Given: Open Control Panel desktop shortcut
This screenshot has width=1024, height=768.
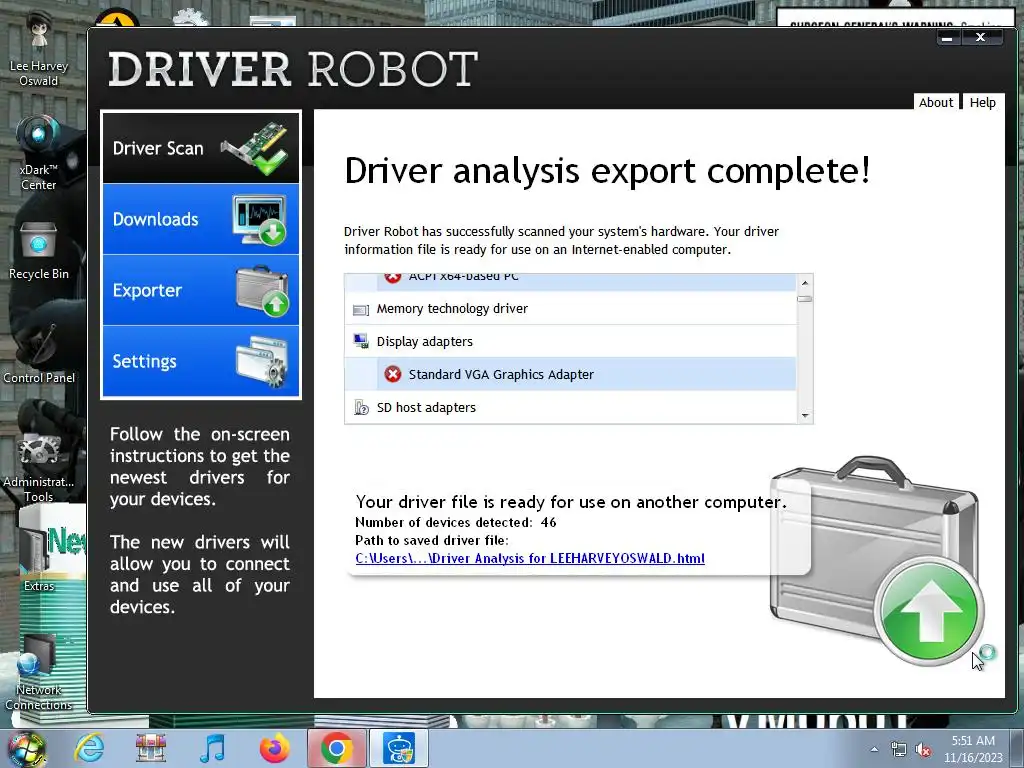Looking at the screenshot, I should coord(39,351).
